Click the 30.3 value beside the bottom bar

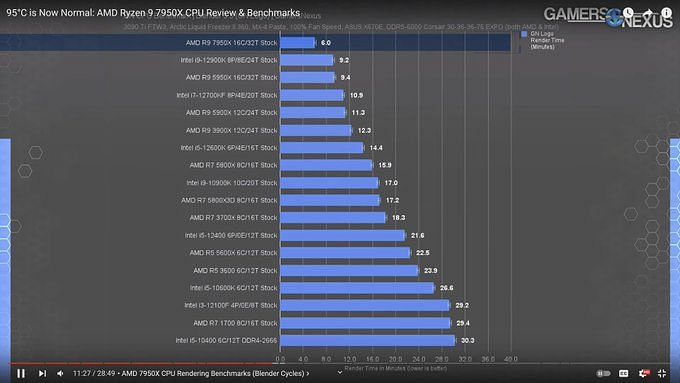point(467,340)
